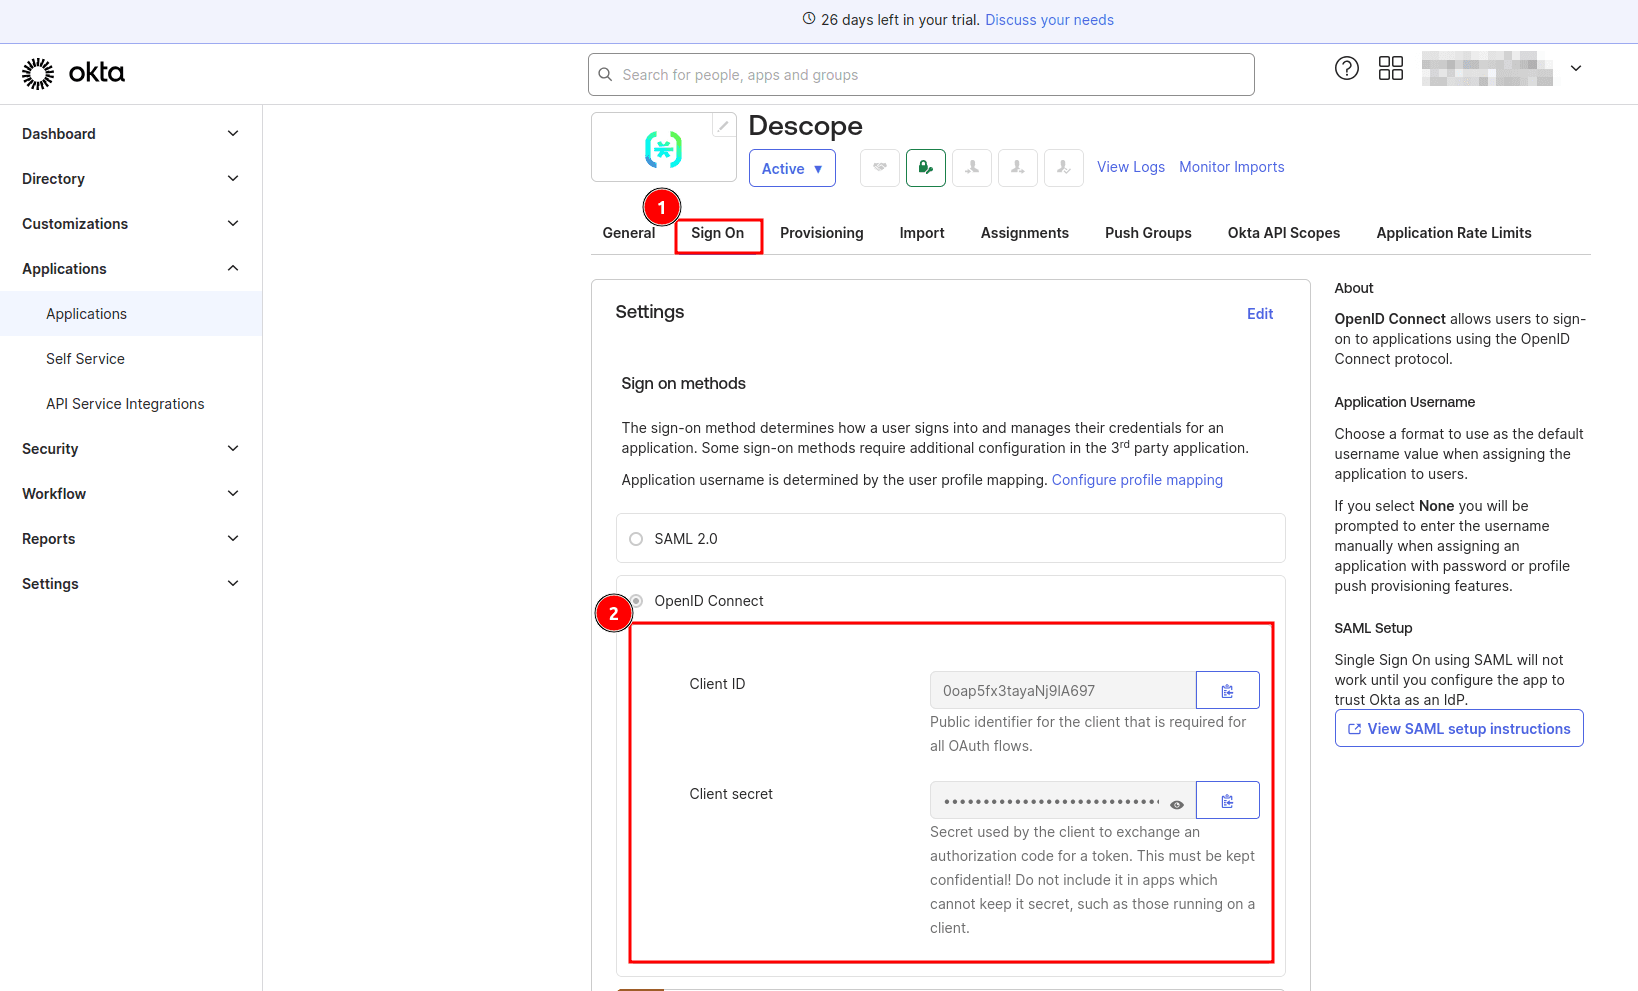Copy the Client secret using the clipboard icon
This screenshot has width=1638, height=991.
1227,799
